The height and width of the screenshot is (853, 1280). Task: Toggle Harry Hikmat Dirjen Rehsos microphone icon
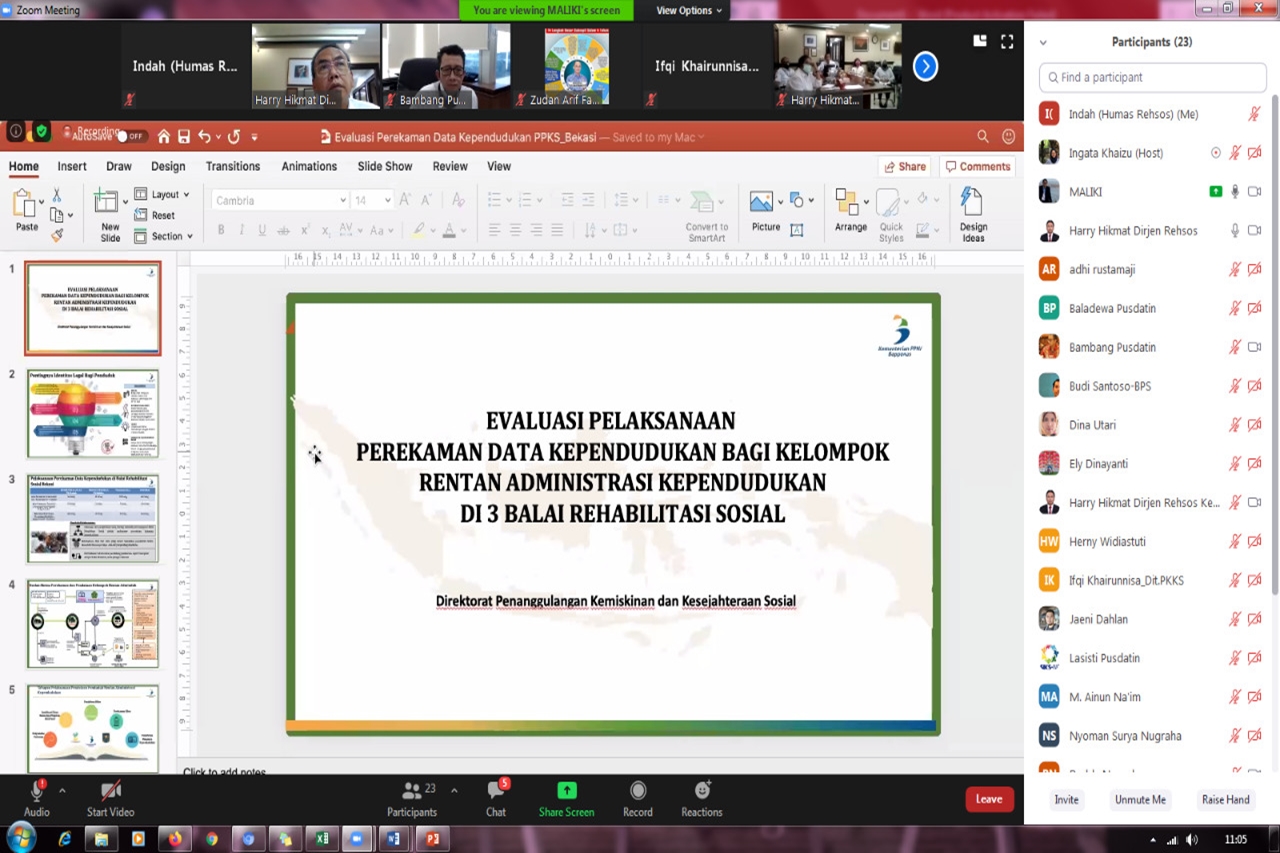(x=1235, y=231)
